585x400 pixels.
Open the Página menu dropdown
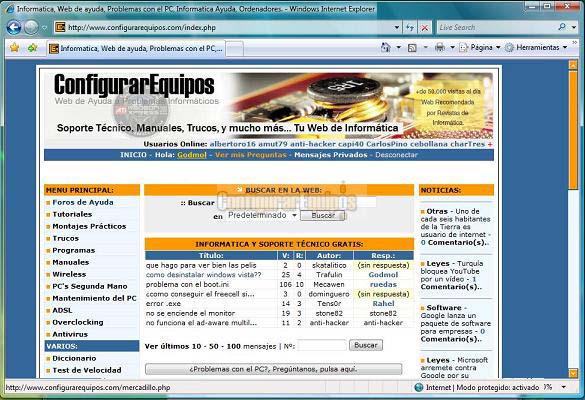tap(480, 47)
